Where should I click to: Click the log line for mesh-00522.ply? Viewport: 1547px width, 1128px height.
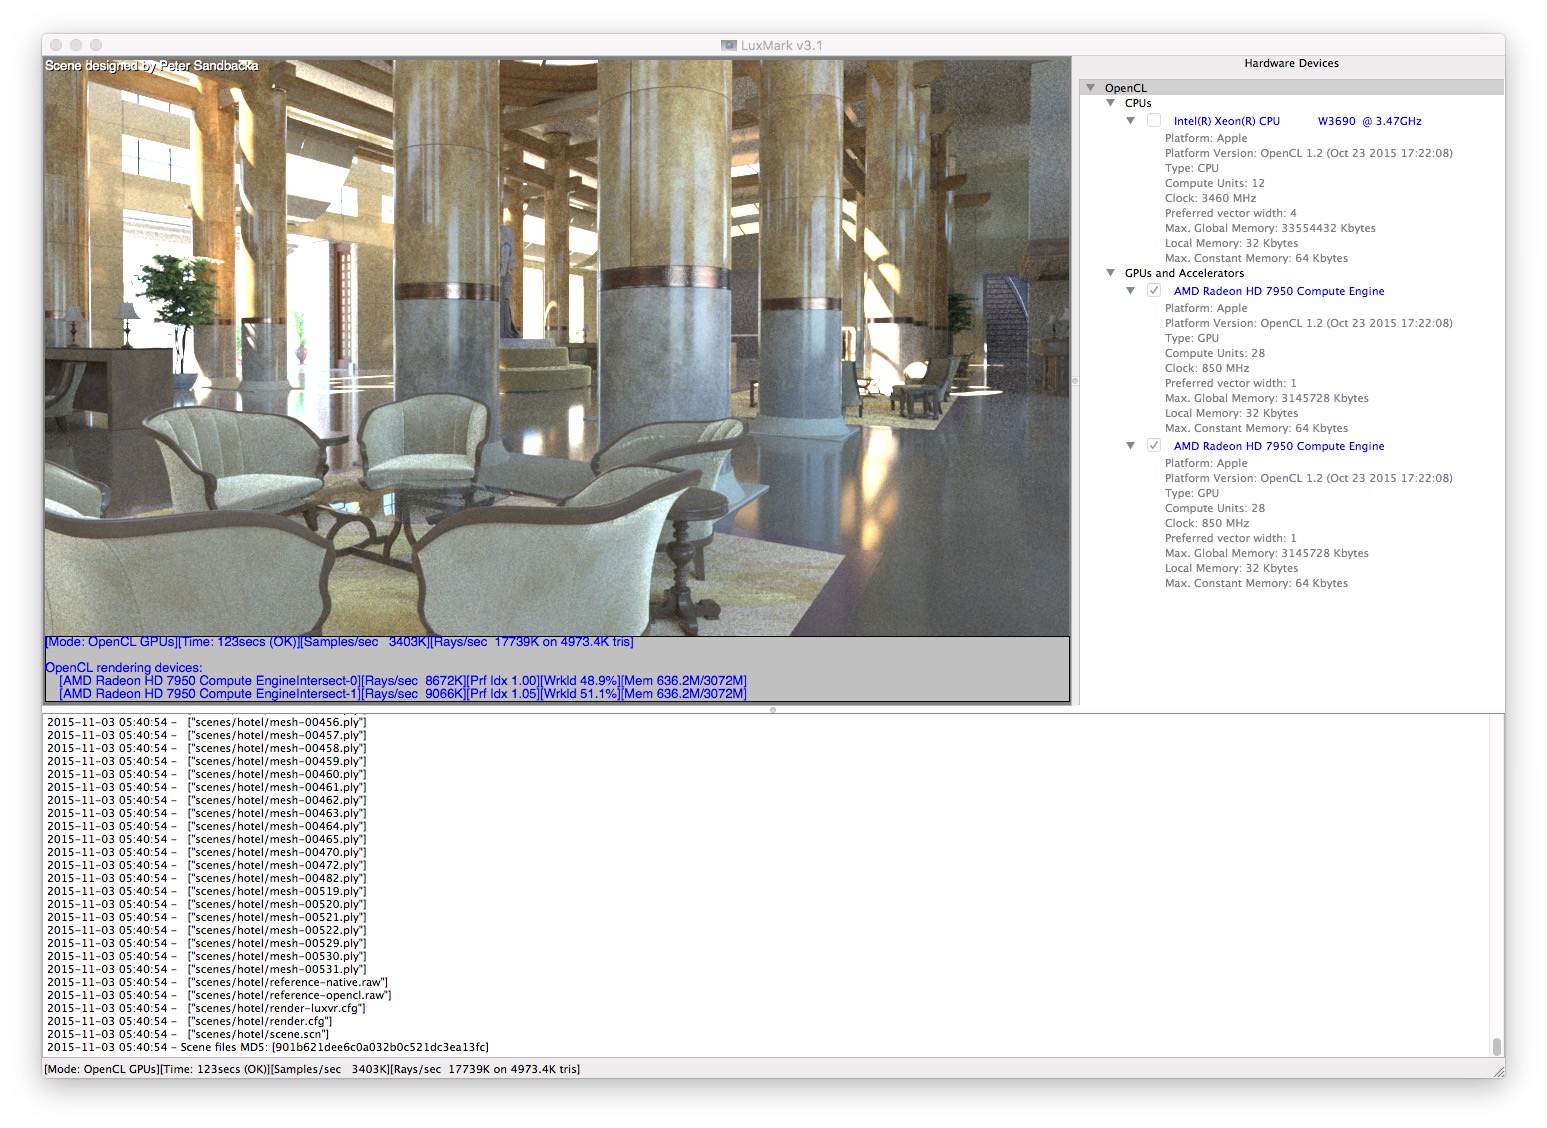tap(207, 930)
